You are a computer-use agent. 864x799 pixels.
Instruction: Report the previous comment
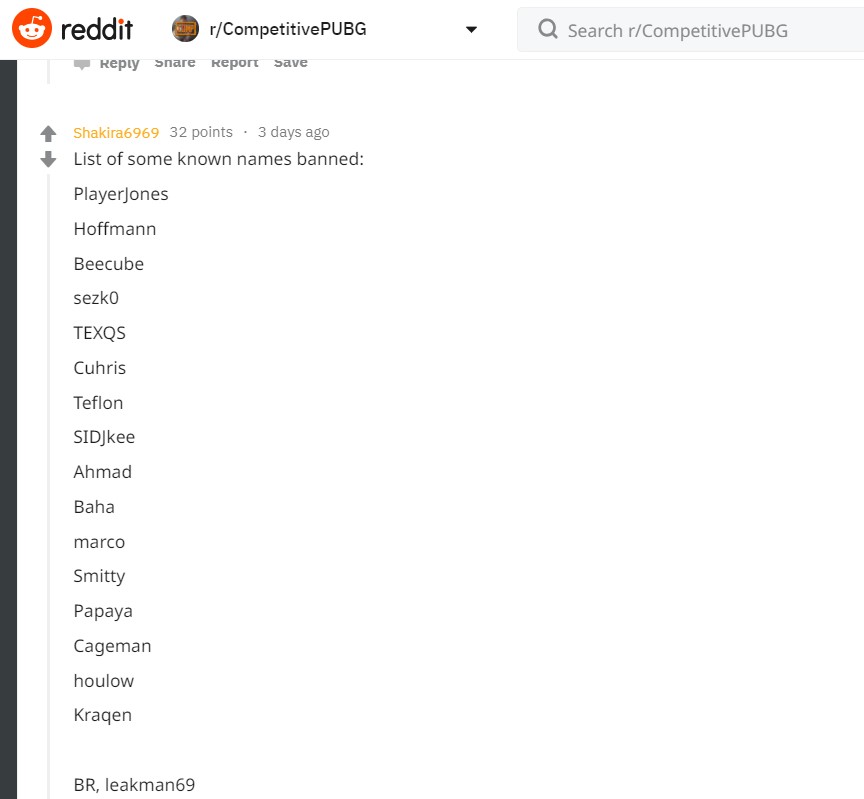click(x=235, y=62)
